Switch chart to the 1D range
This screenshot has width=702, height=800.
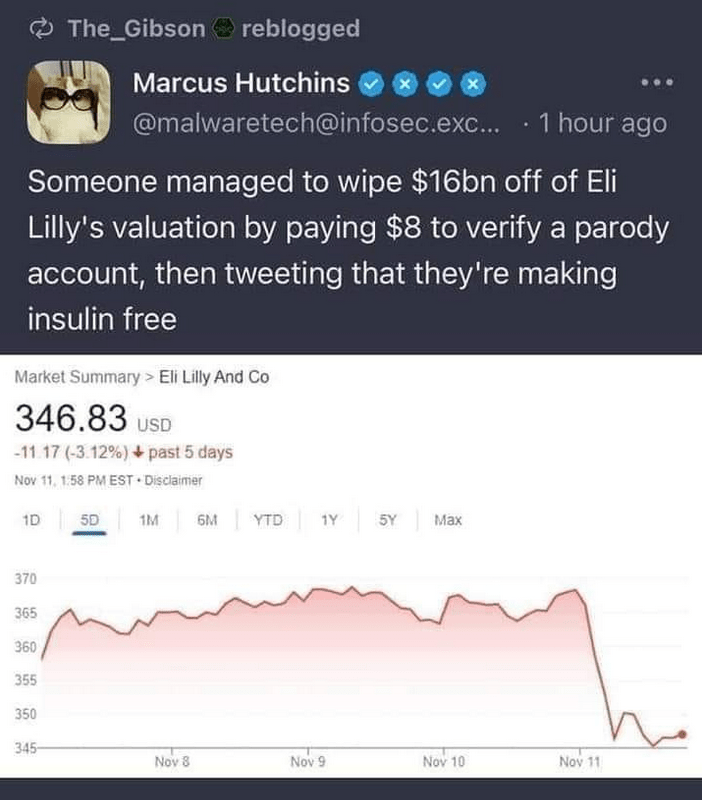click(x=31, y=521)
